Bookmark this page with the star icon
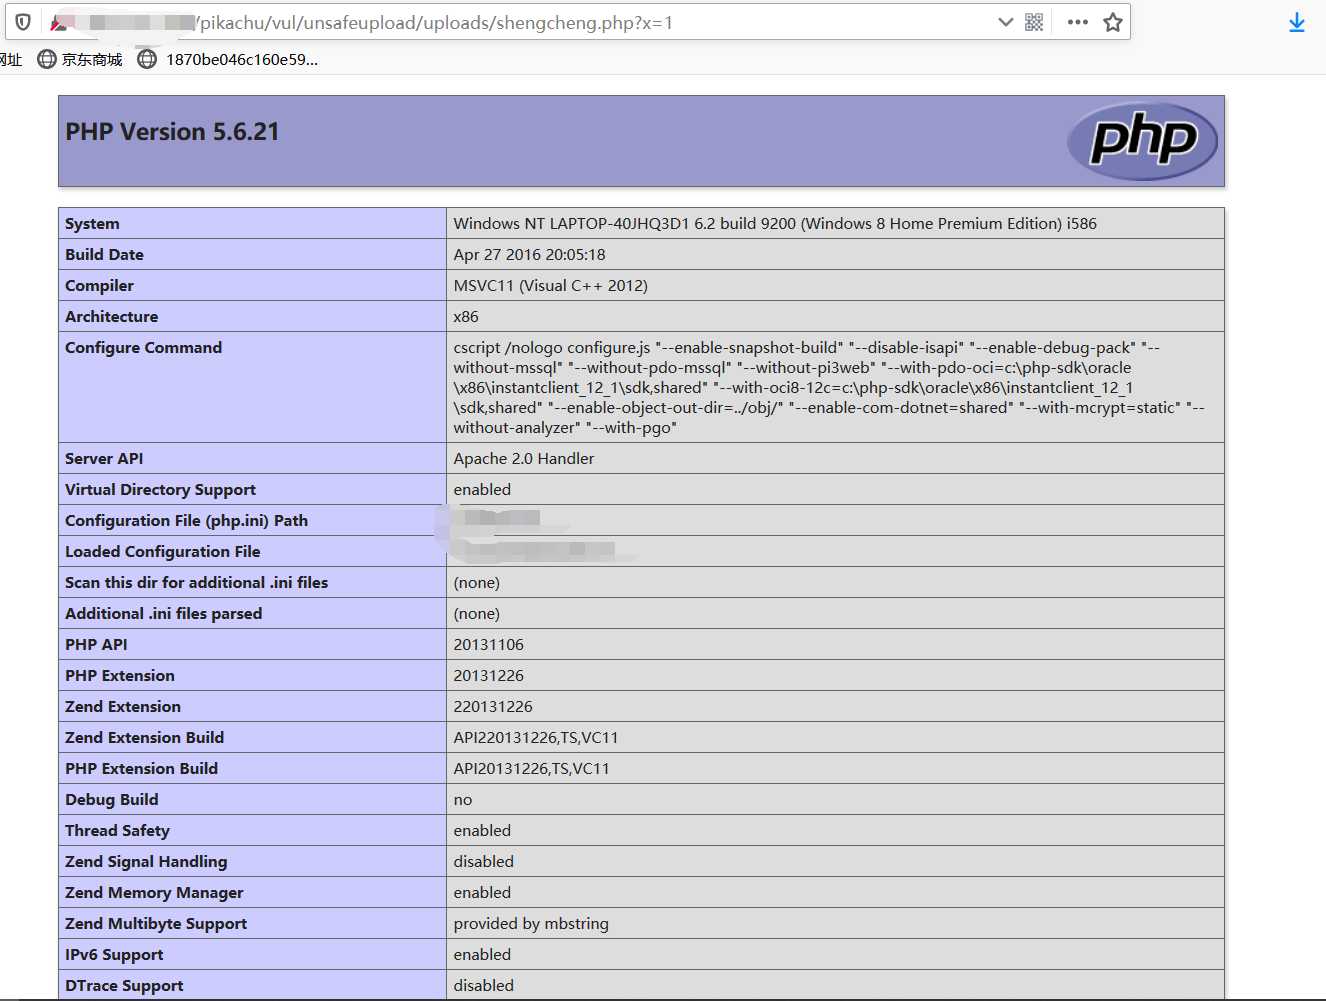The image size is (1326, 1001). [1113, 22]
